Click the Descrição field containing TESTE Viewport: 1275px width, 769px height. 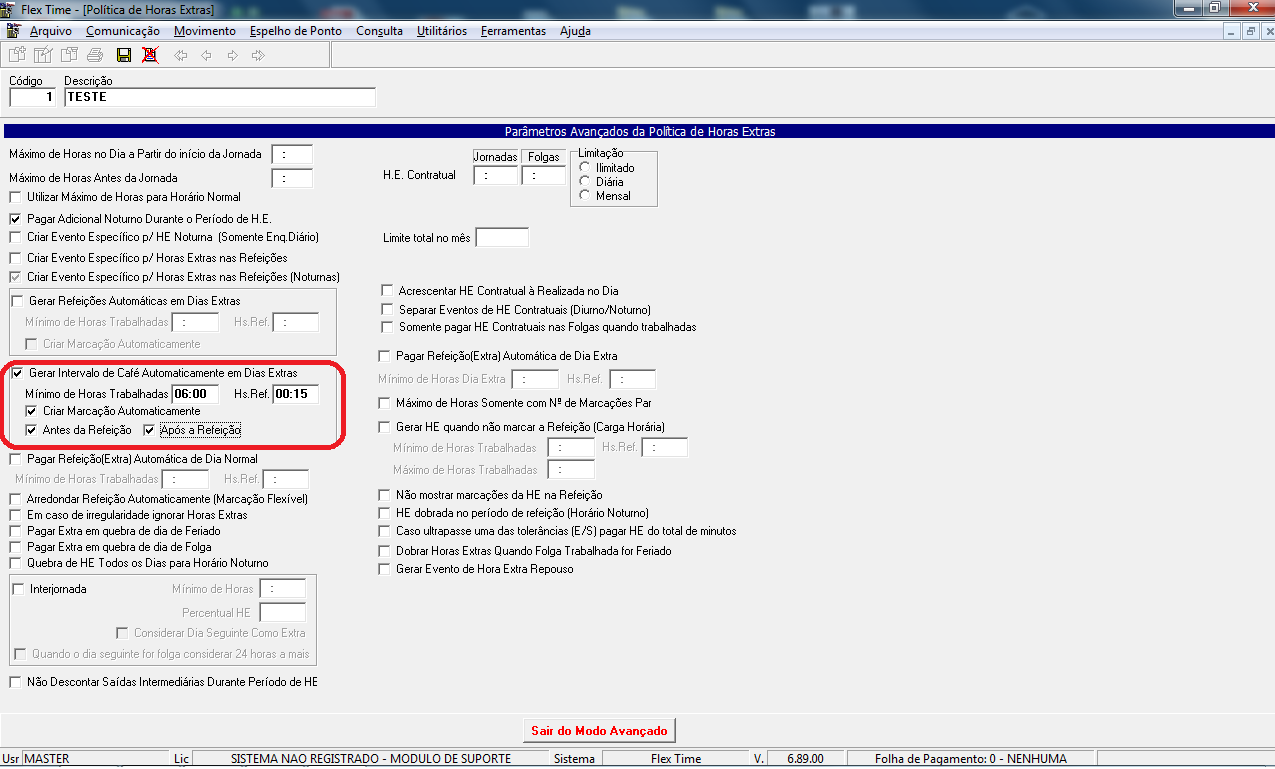tap(220, 97)
